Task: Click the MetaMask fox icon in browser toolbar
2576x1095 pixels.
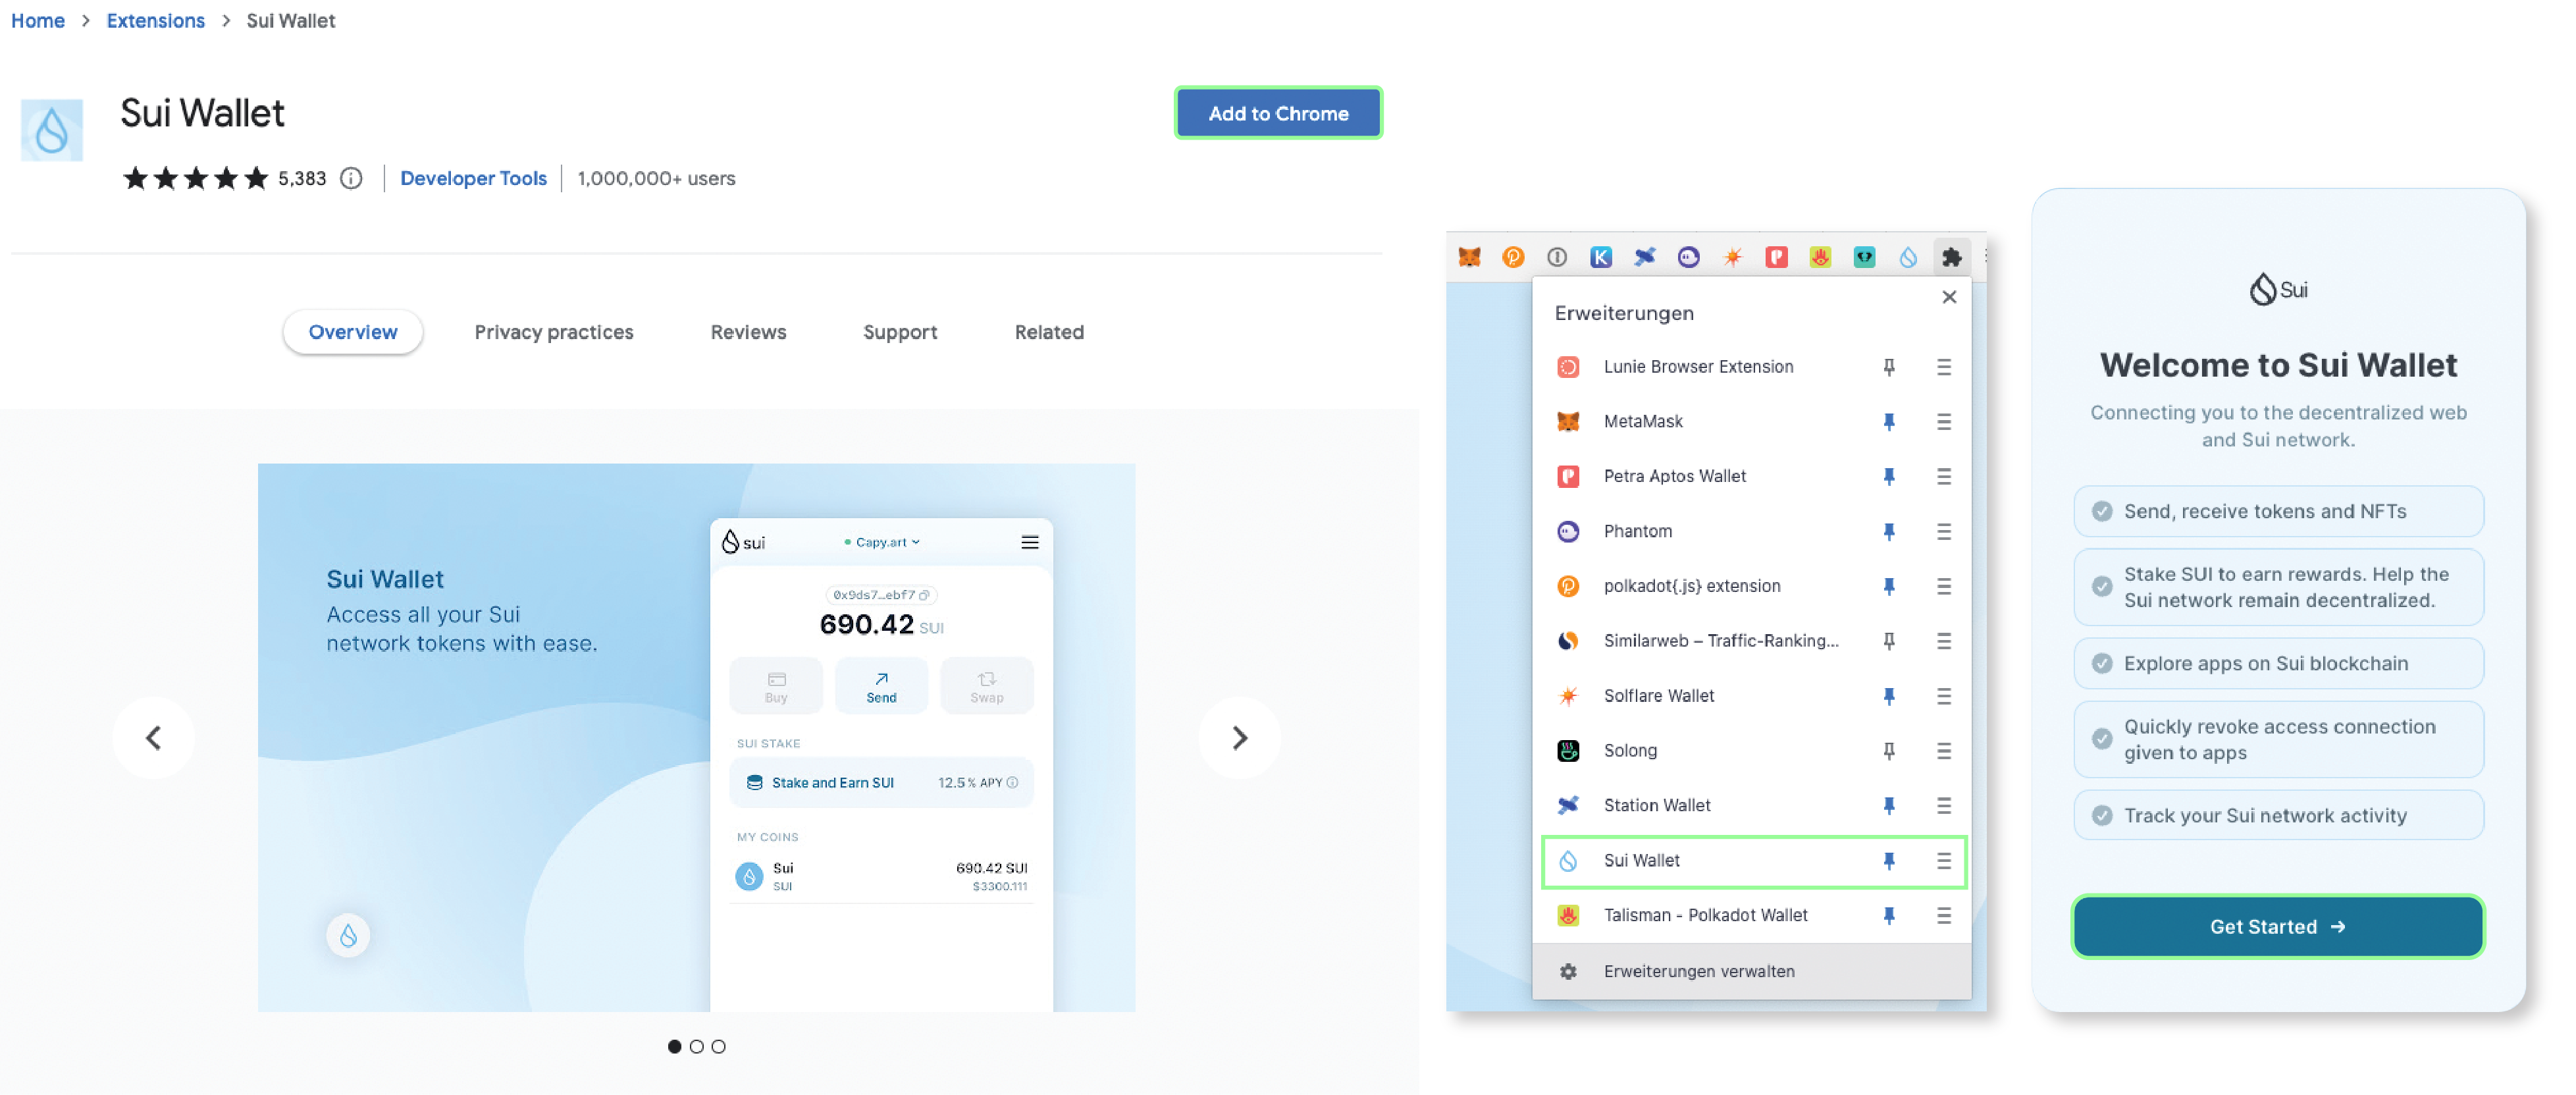Action: pyautogui.click(x=1469, y=257)
